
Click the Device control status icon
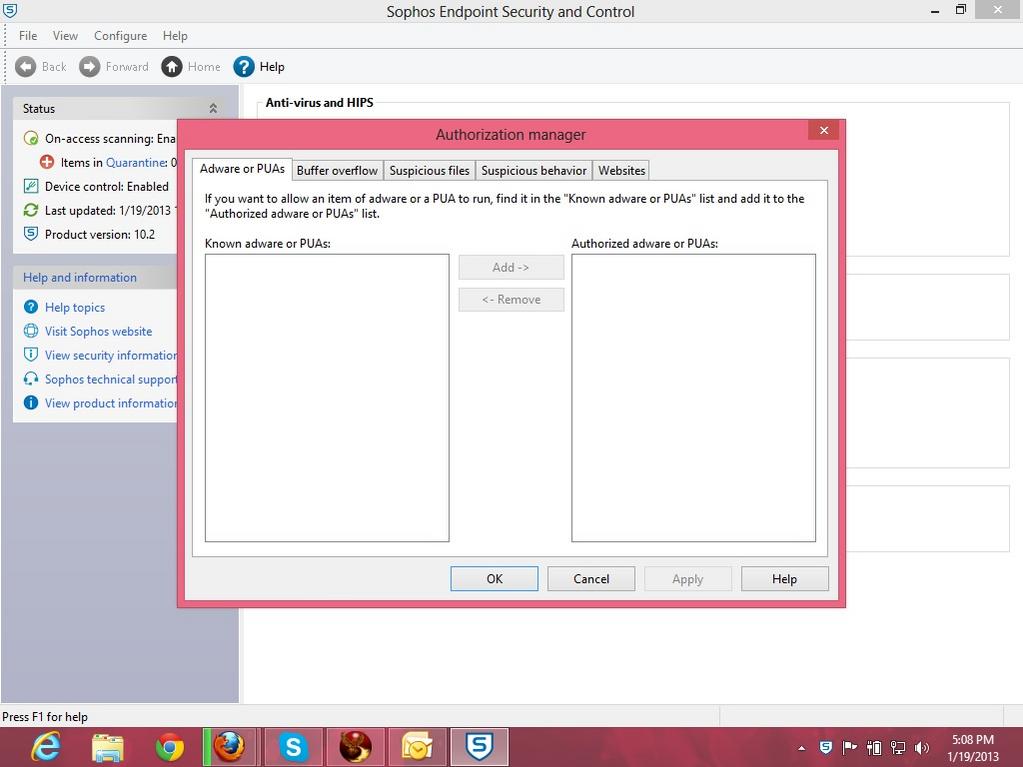[x=31, y=186]
